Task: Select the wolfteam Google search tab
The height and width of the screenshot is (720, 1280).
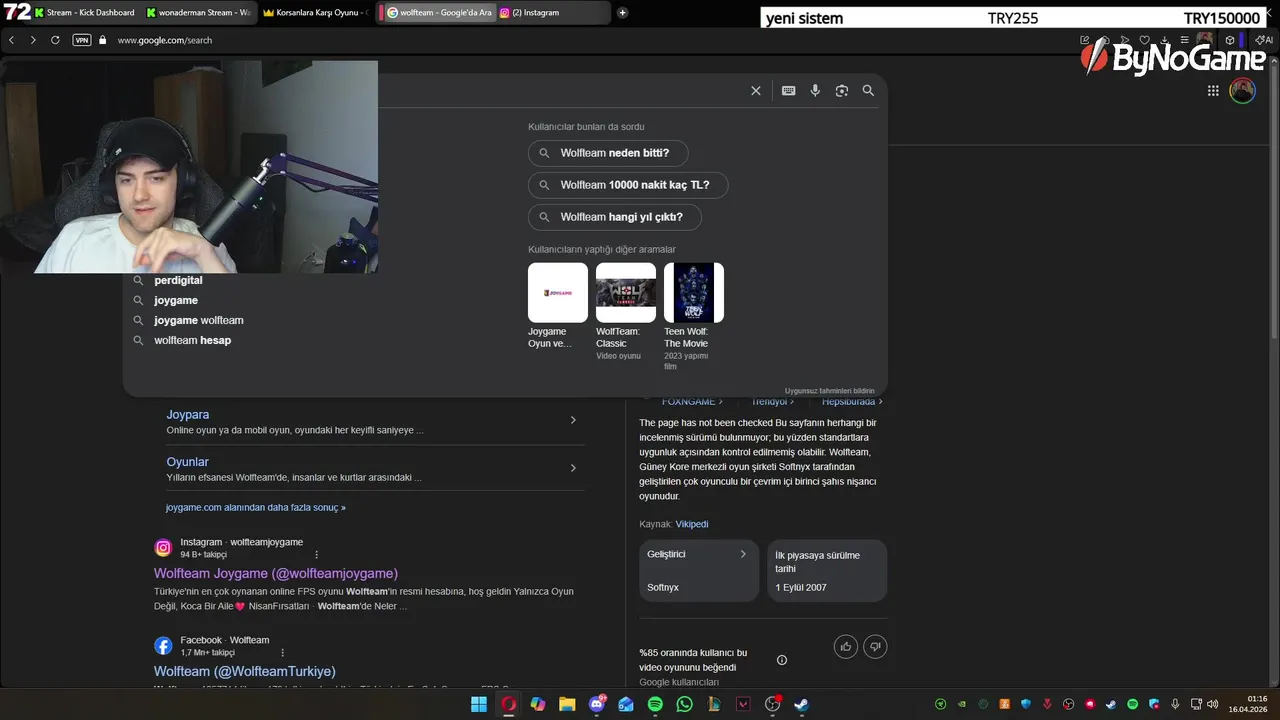Action: pos(438,13)
